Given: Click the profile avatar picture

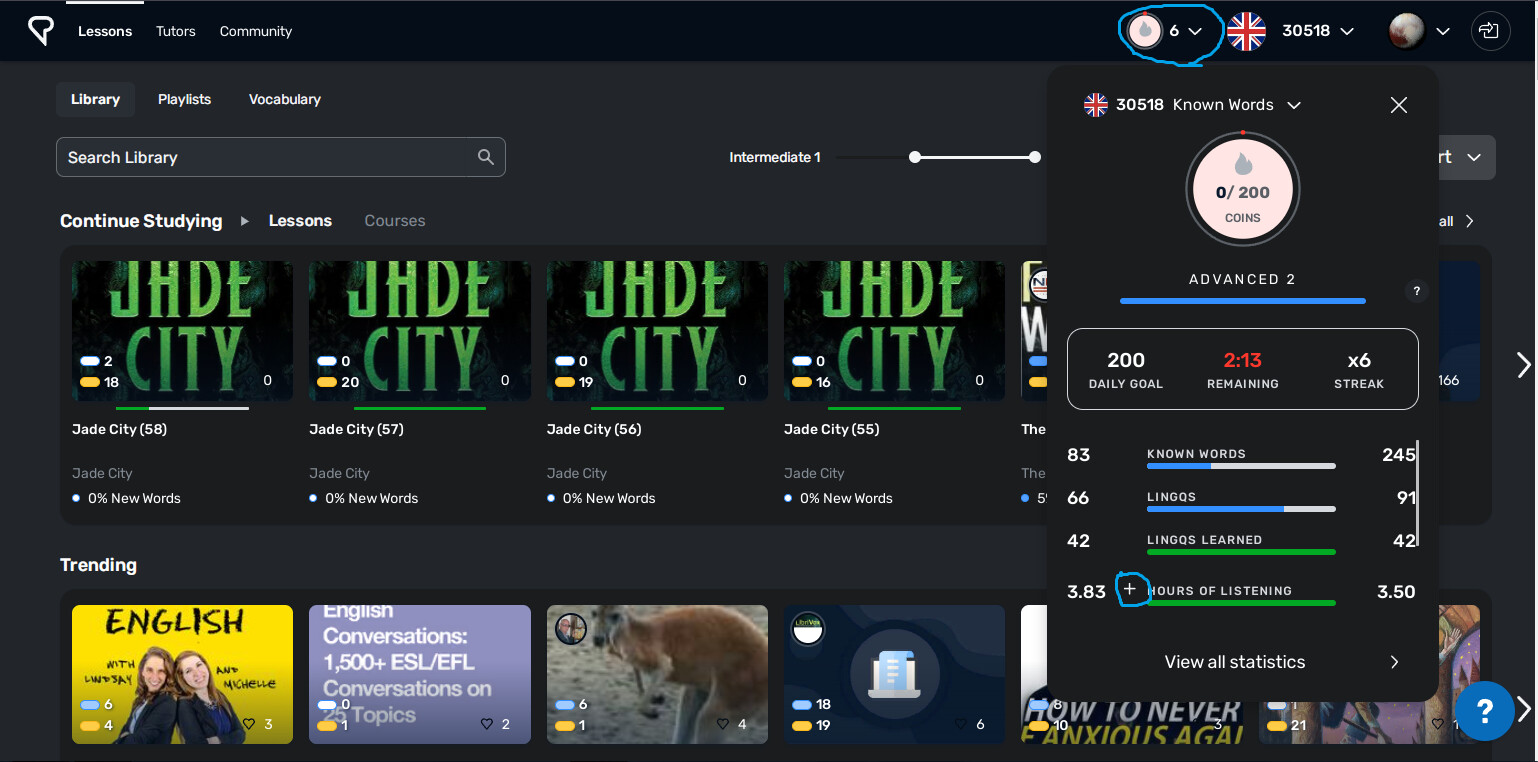Looking at the screenshot, I should tap(1406, 31).
